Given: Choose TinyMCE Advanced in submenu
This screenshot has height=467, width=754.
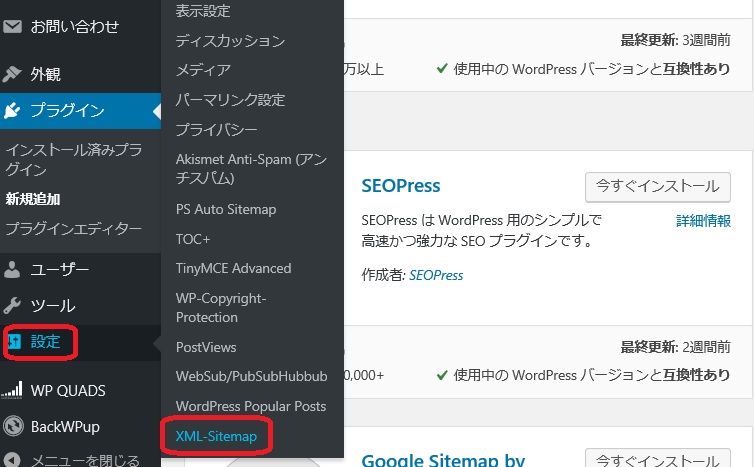Looking at the screenshot, I should [x=233, y=268].
